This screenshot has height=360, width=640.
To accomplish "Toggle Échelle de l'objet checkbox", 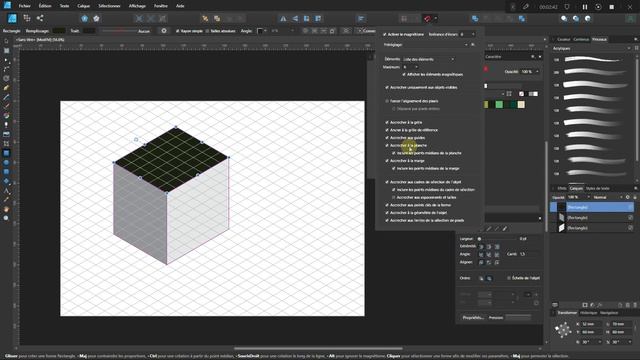I will 509,278.
